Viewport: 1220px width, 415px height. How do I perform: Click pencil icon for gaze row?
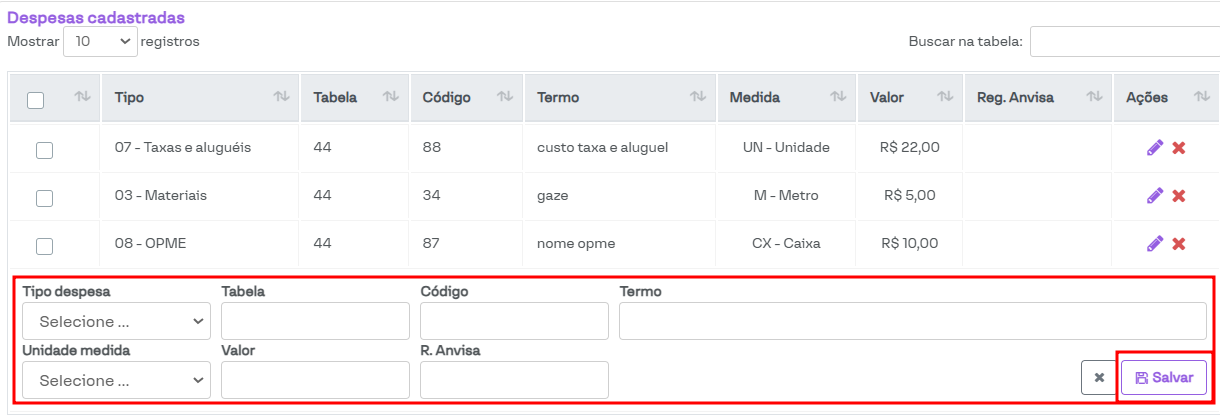coord(1154,196)
